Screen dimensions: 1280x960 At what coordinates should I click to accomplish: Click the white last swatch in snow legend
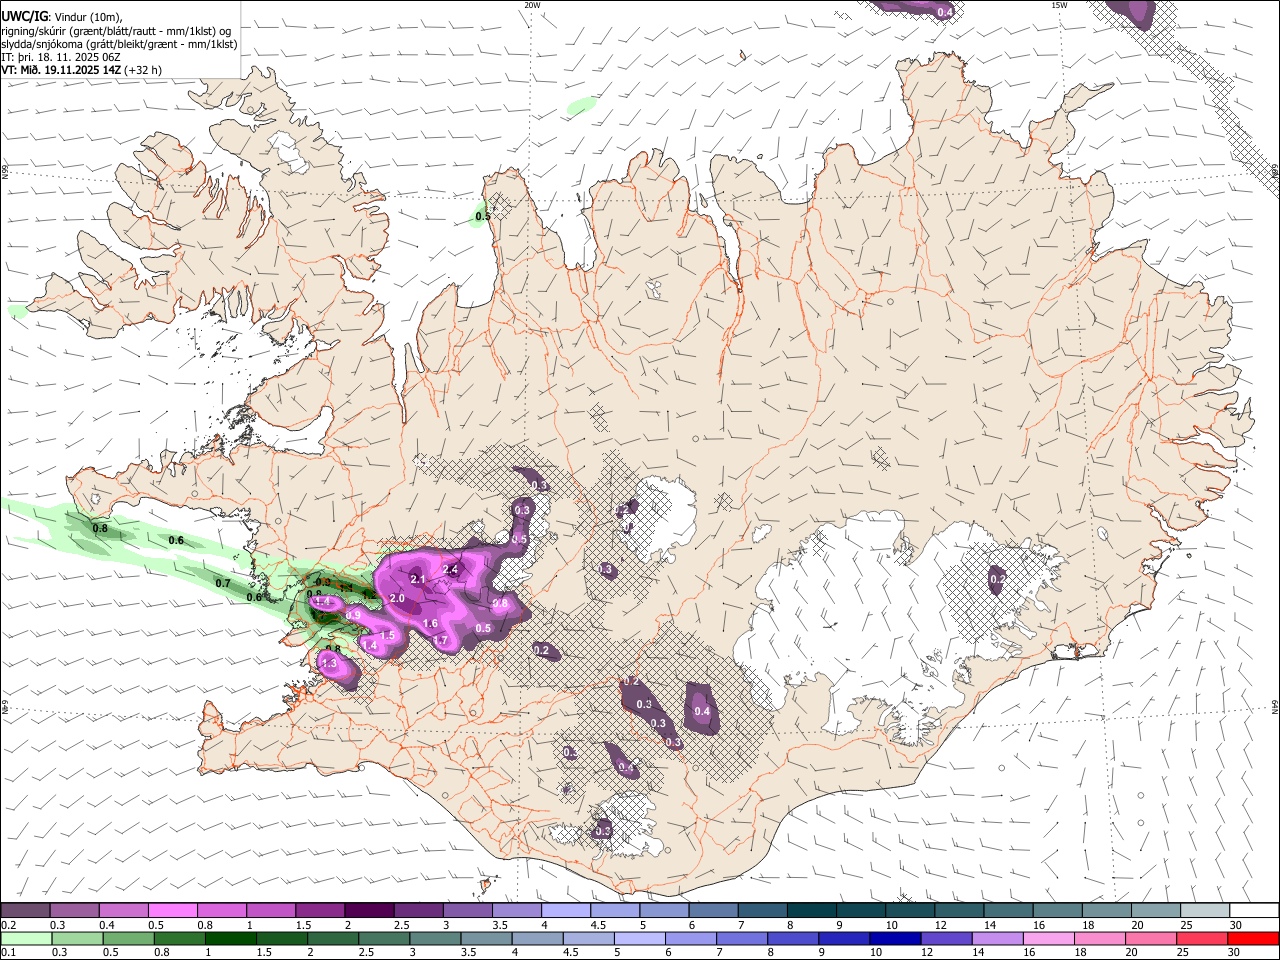1254,911
